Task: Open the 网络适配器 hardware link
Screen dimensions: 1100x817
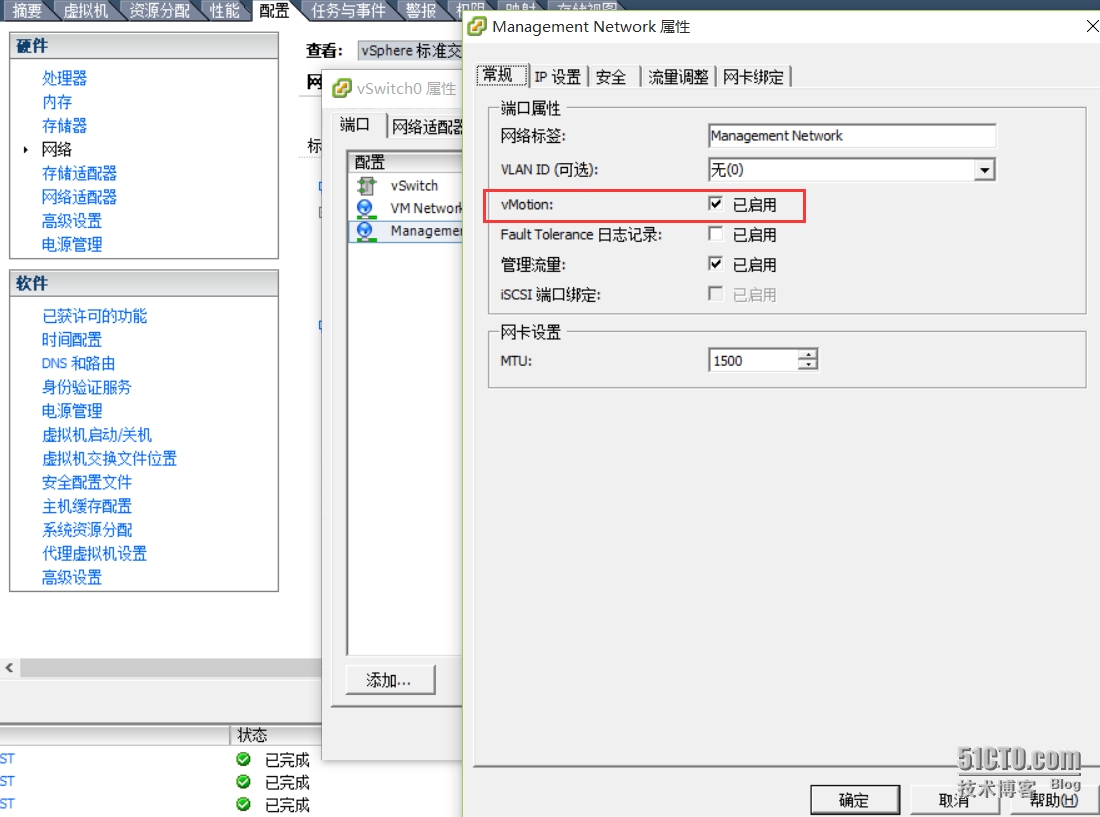Action: coord(79,197)
